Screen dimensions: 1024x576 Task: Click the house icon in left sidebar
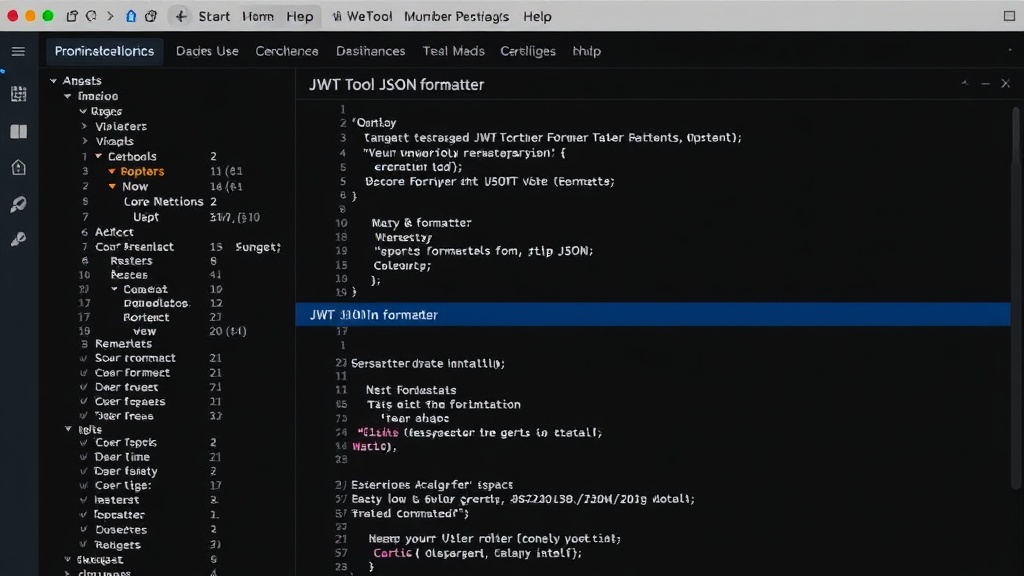click(18, 168)
